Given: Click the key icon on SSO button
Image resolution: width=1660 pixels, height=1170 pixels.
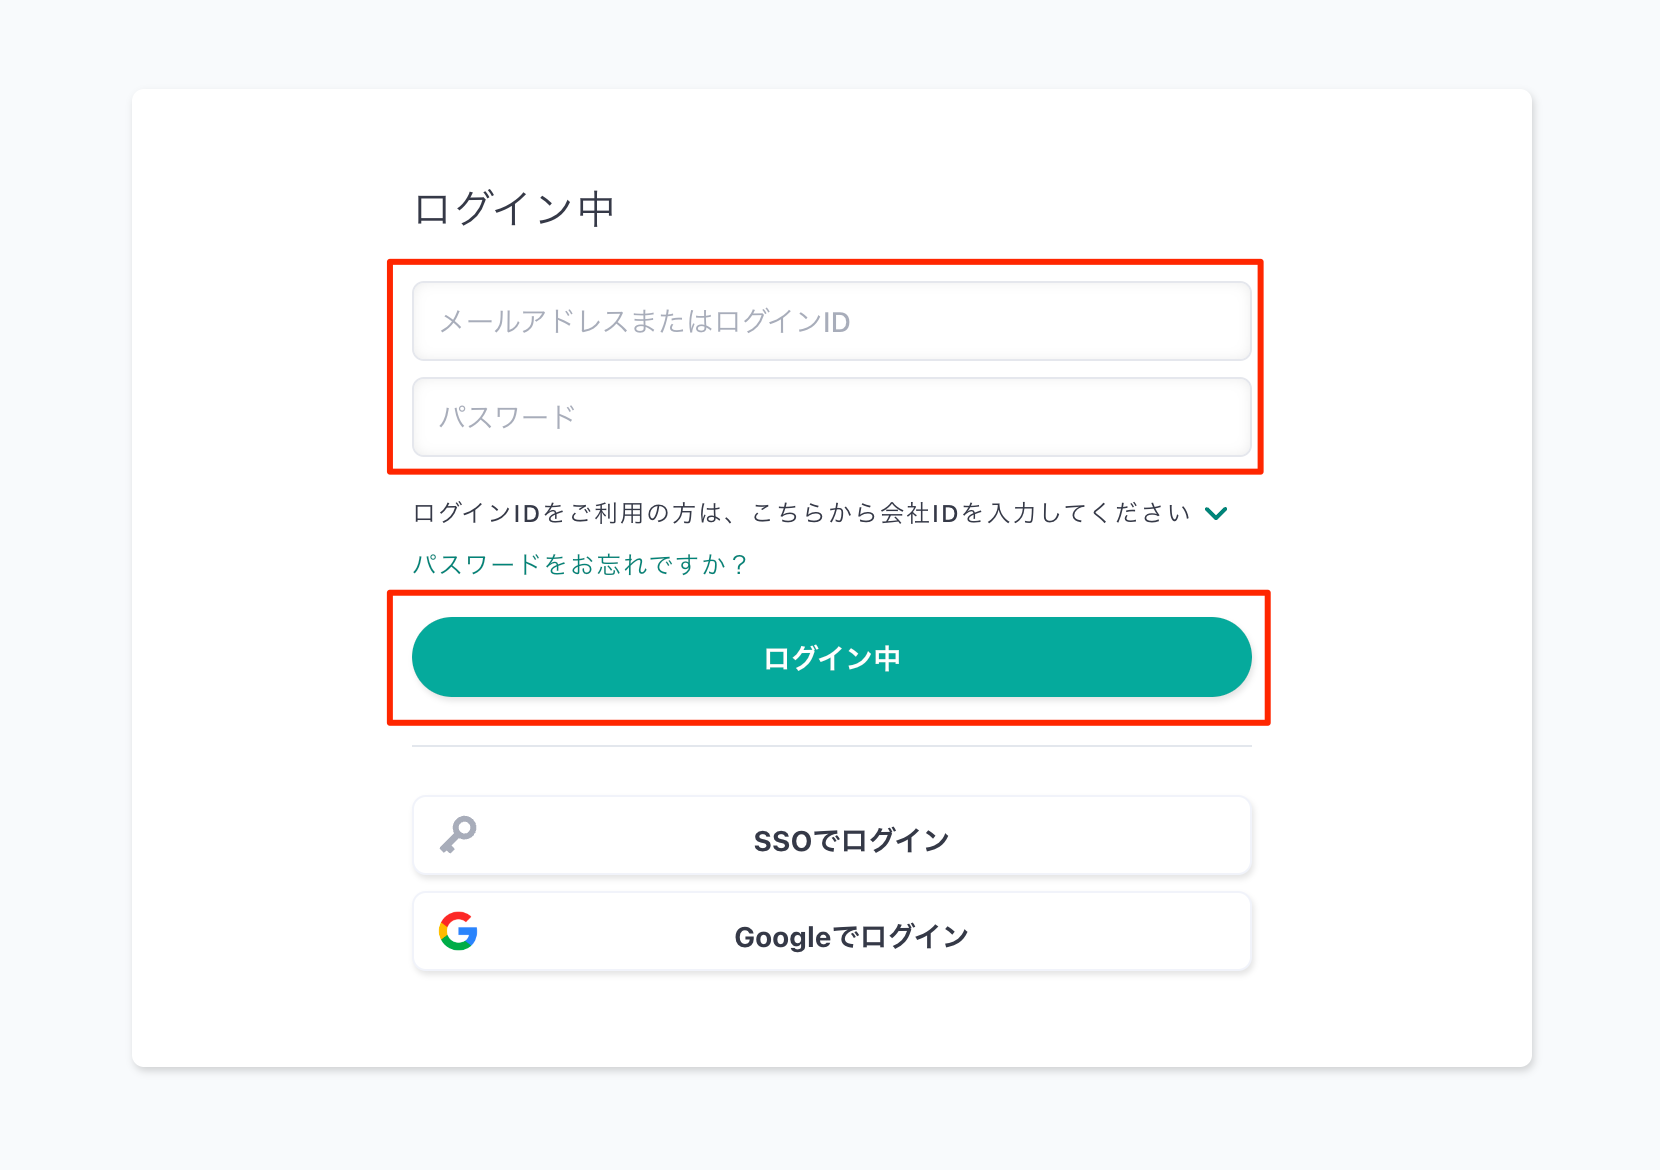Looking at the screenshot, I should (459, 834).
